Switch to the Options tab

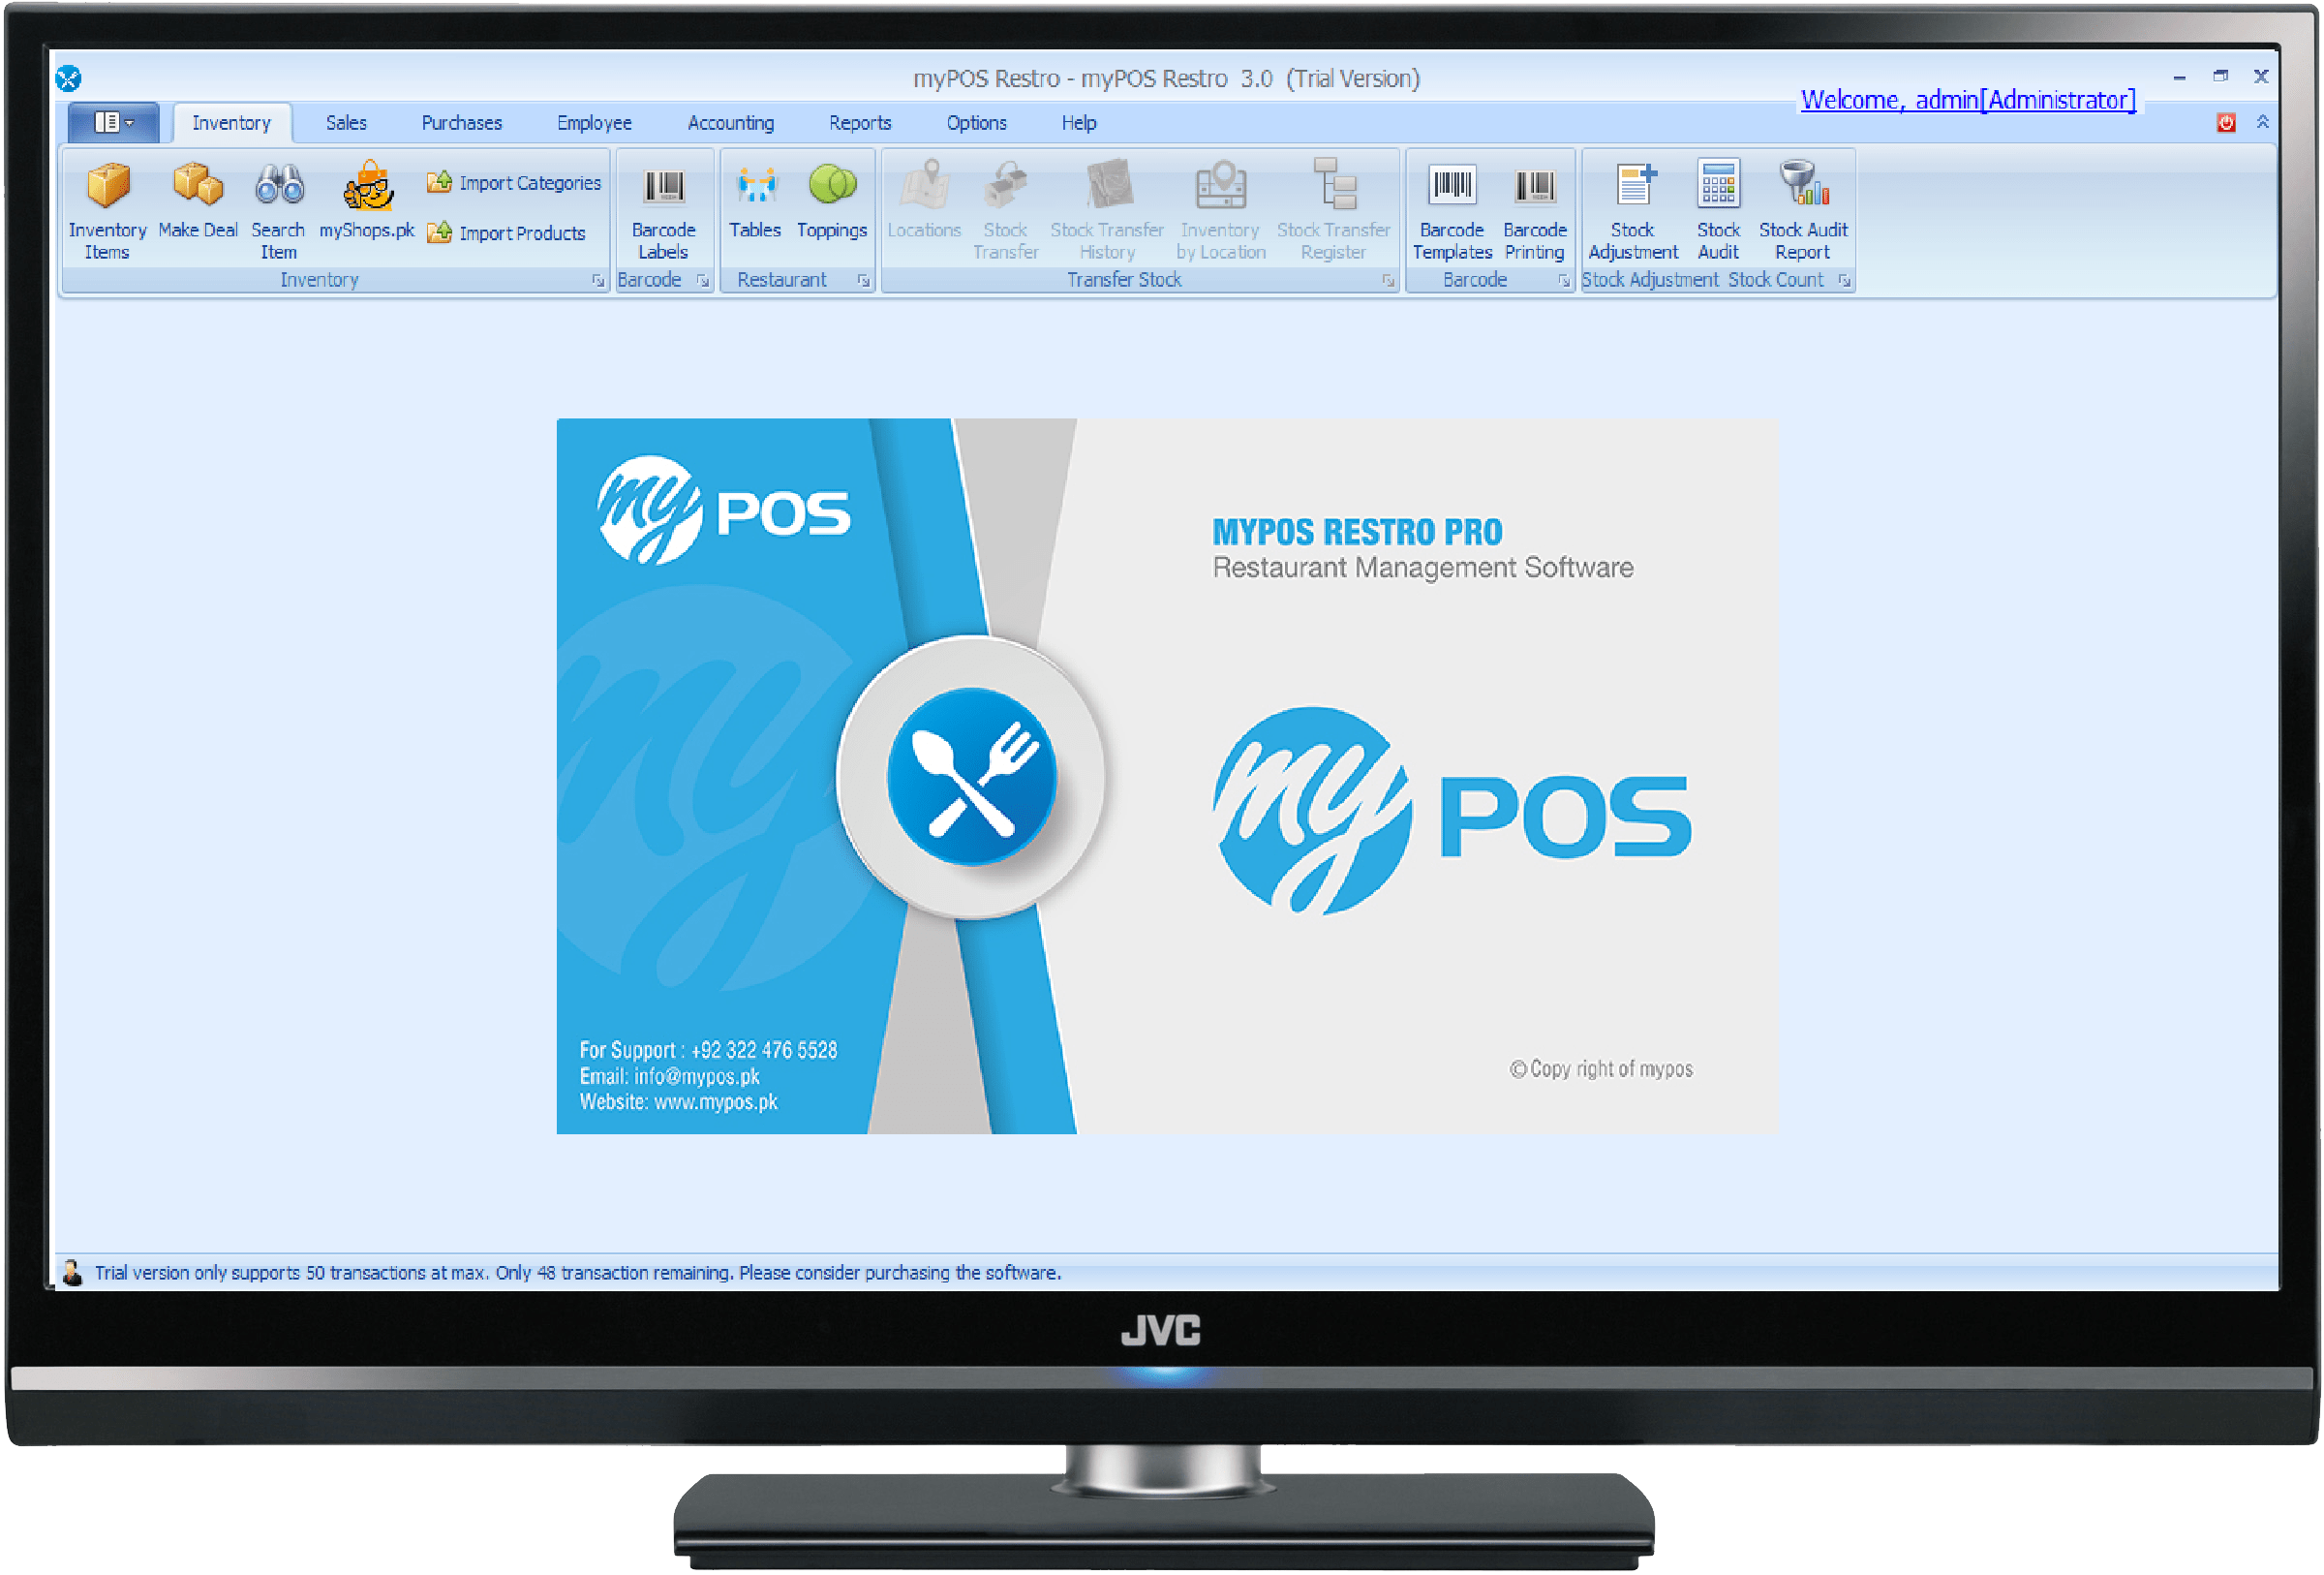pos(977,123)
